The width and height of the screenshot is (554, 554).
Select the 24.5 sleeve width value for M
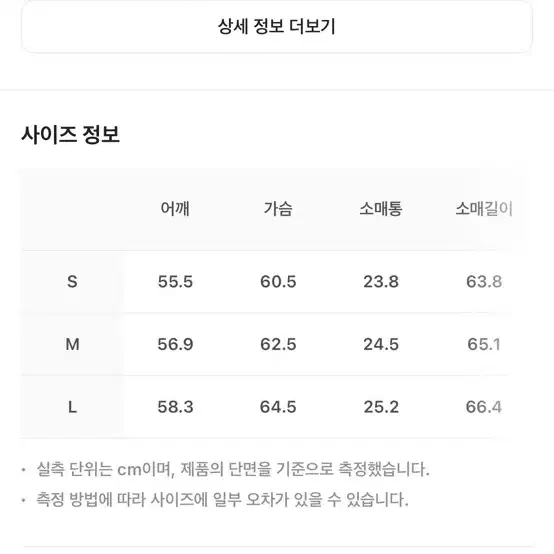pyautogui.click(x=381, y=344)
